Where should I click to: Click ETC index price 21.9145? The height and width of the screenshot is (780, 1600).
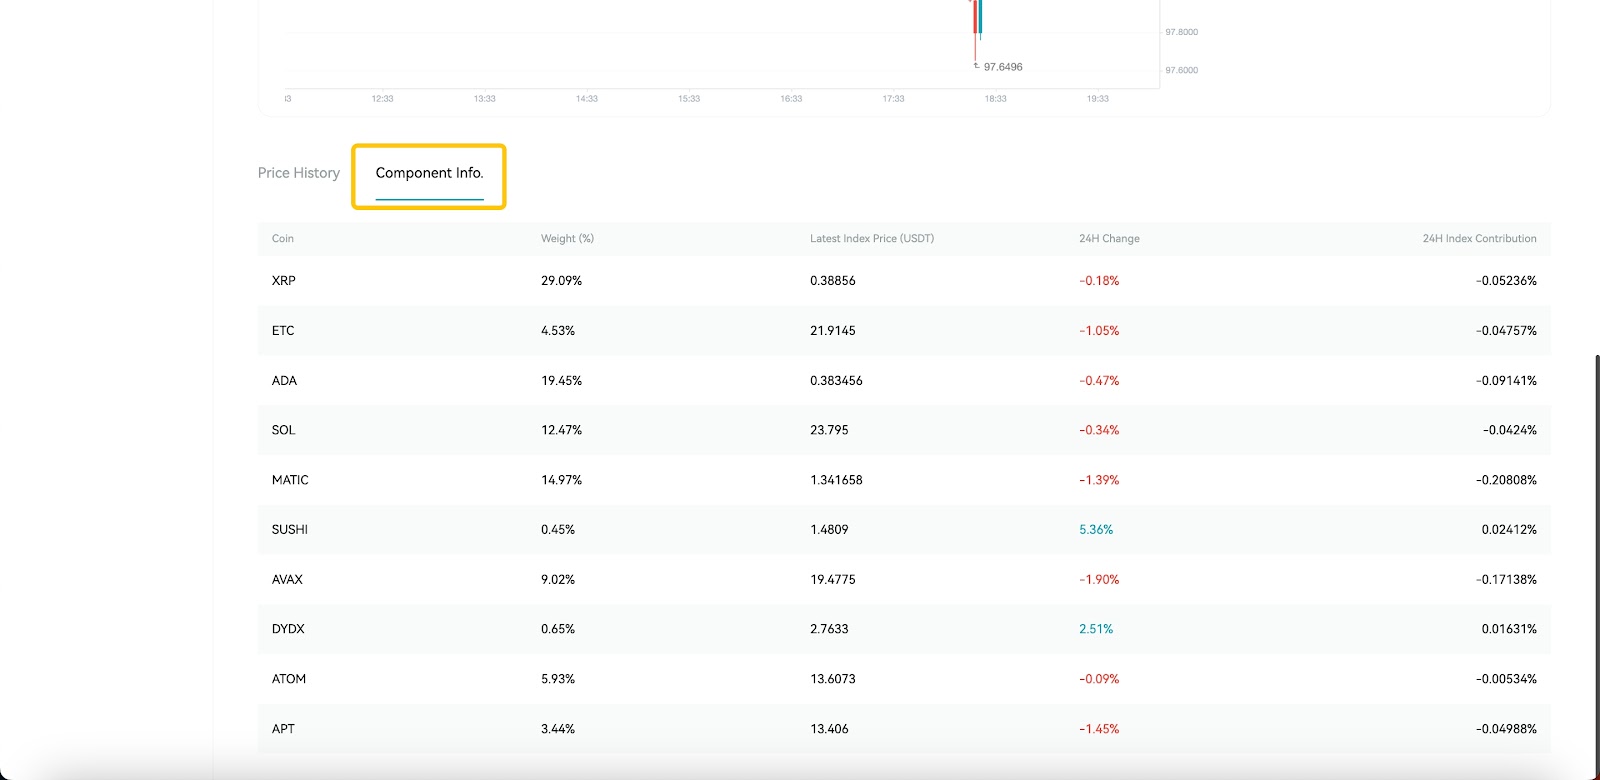833,331
